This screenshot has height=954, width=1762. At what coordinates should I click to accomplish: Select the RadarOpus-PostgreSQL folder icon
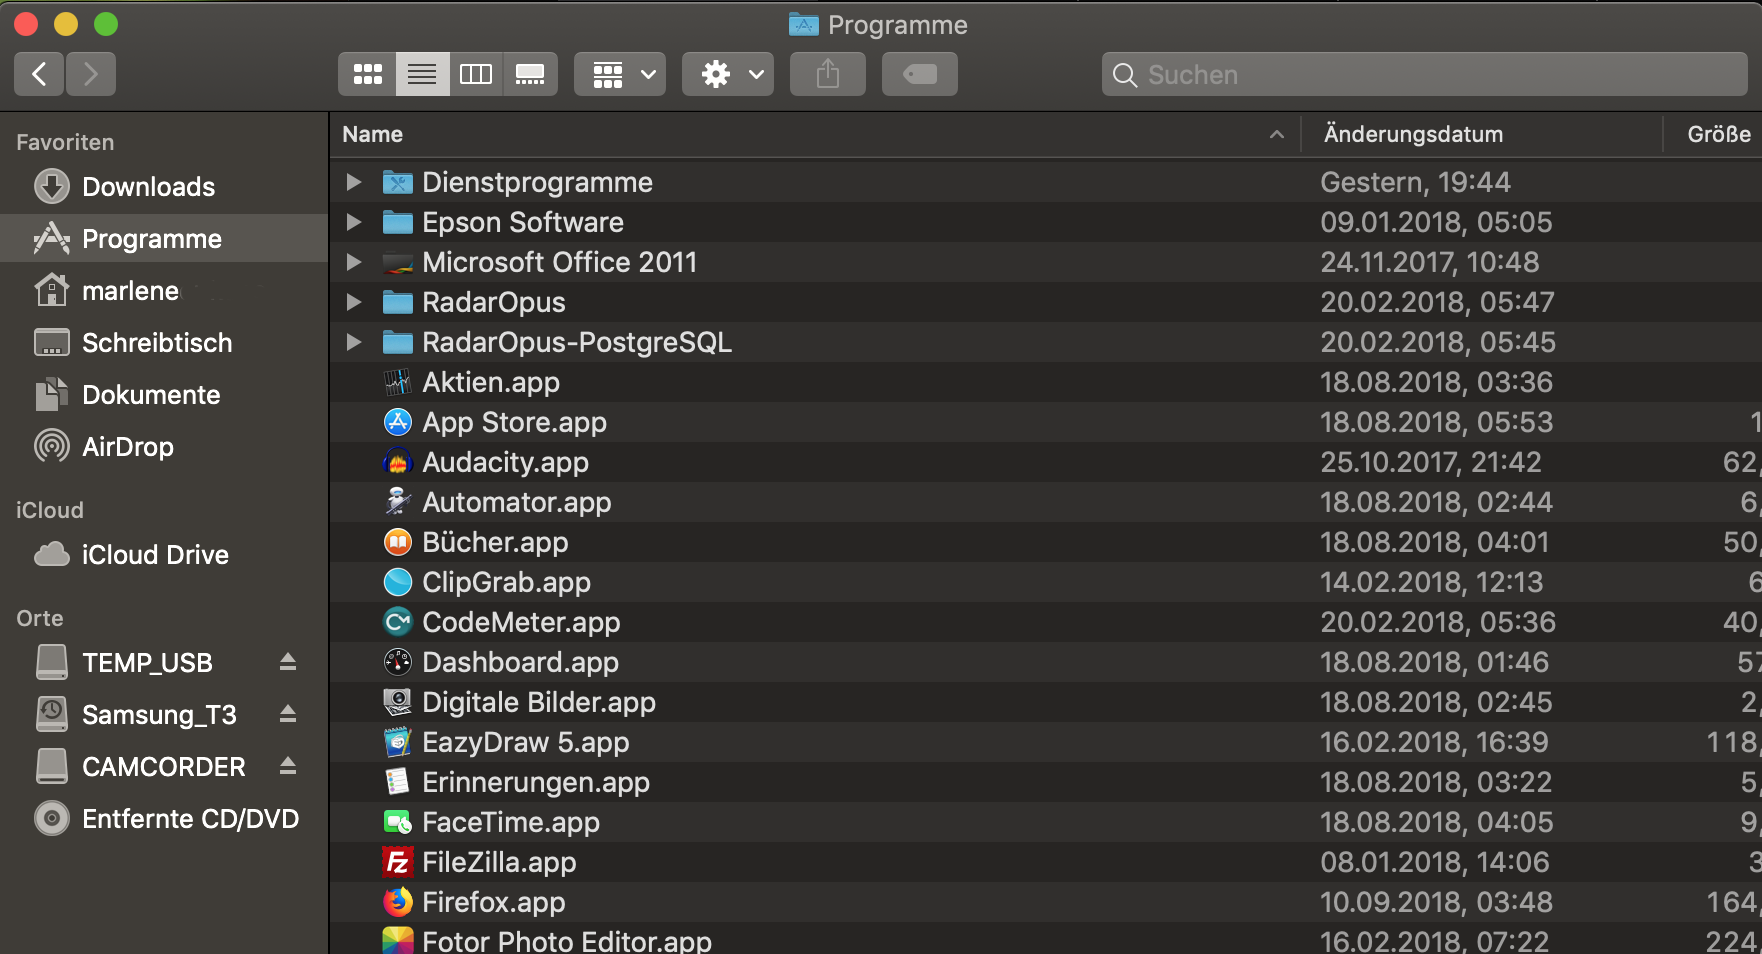point(398,342)
